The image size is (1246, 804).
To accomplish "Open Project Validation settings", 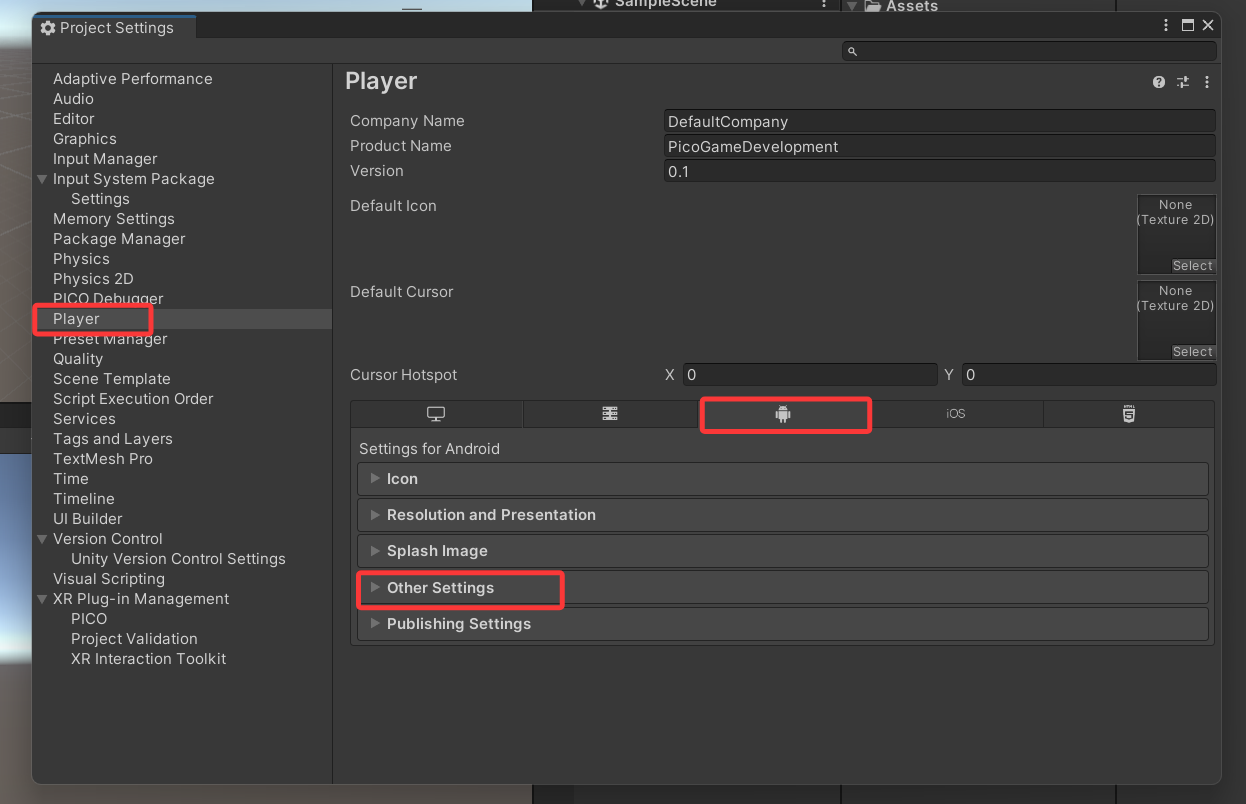I will 134,639.
